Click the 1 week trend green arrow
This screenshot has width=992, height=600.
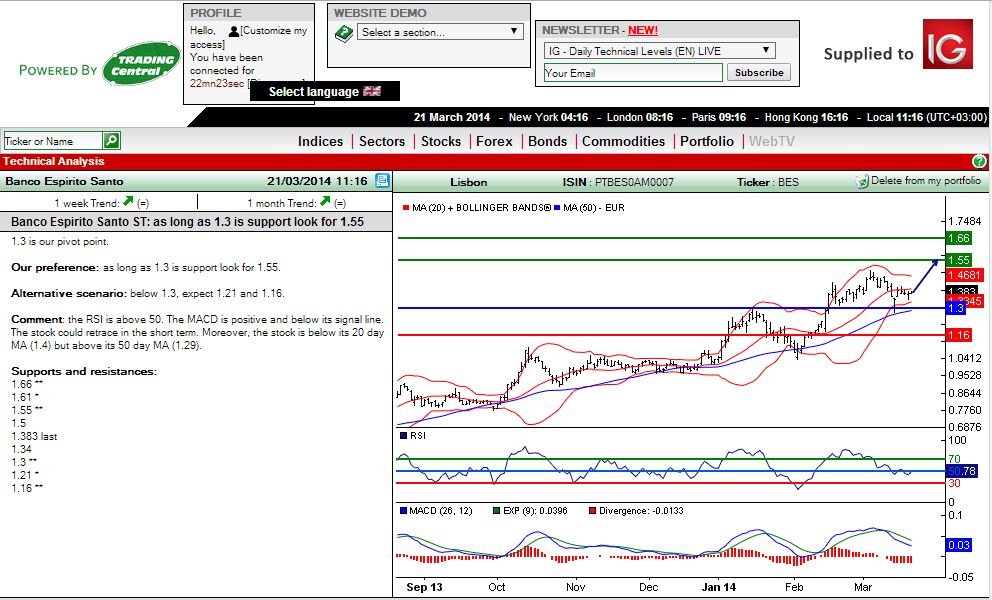click(x=127, y=202)
